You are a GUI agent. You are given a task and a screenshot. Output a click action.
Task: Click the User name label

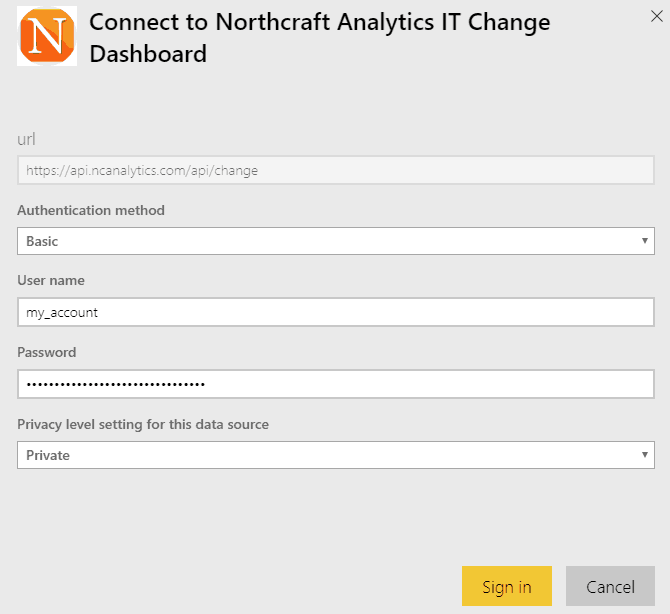(49, 281)
